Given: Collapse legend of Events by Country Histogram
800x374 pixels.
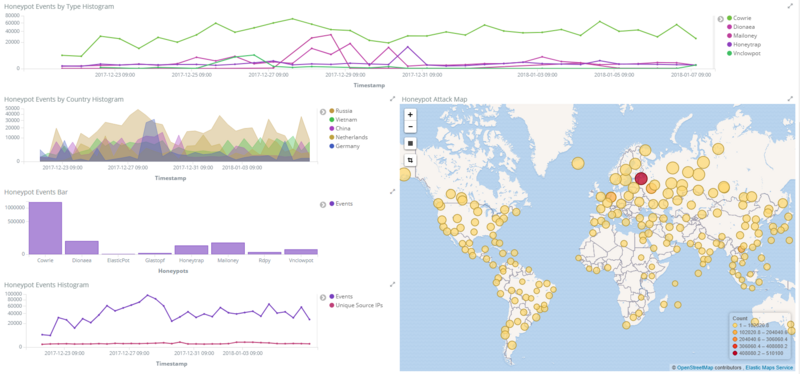Looking at the screenshot, I should [322, 111].
